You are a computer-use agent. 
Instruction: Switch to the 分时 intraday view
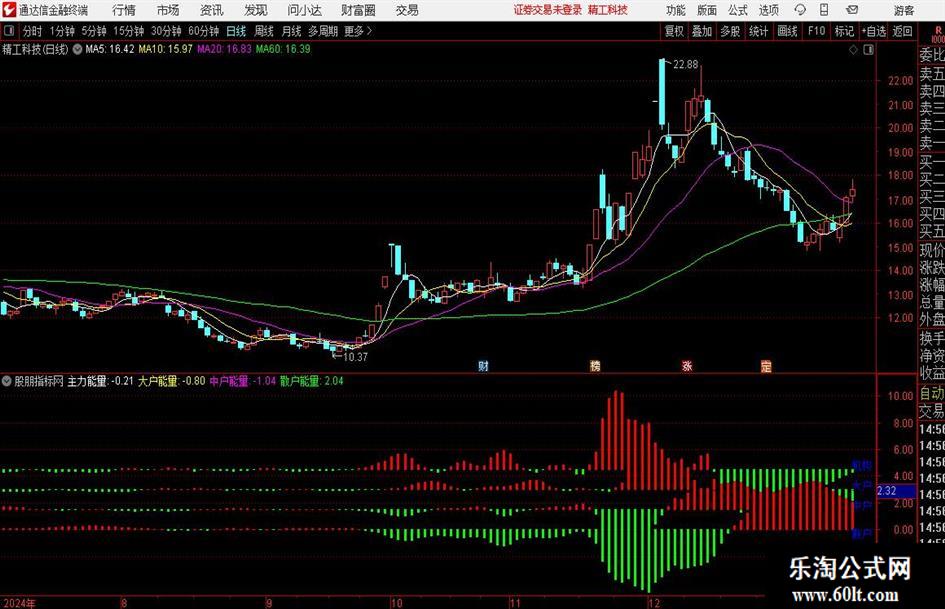33,31
